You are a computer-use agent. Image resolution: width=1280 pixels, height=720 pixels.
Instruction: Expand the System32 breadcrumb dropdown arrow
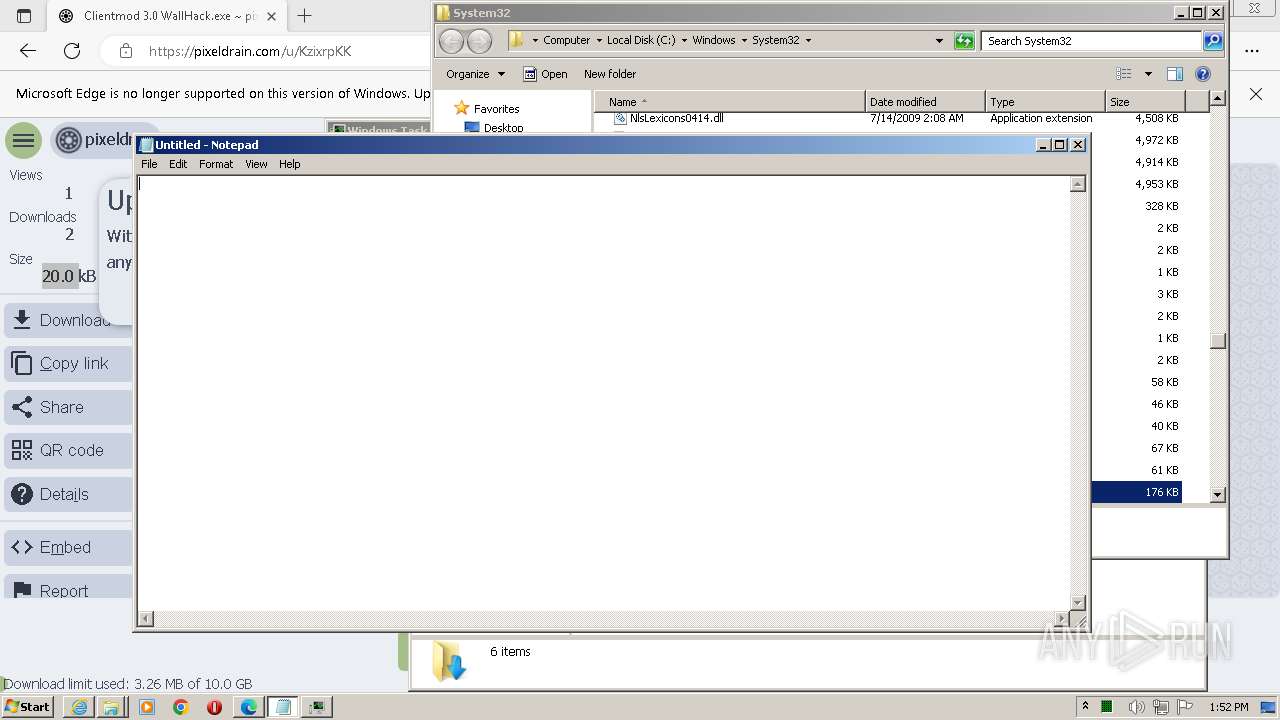[x=808, y=41]
